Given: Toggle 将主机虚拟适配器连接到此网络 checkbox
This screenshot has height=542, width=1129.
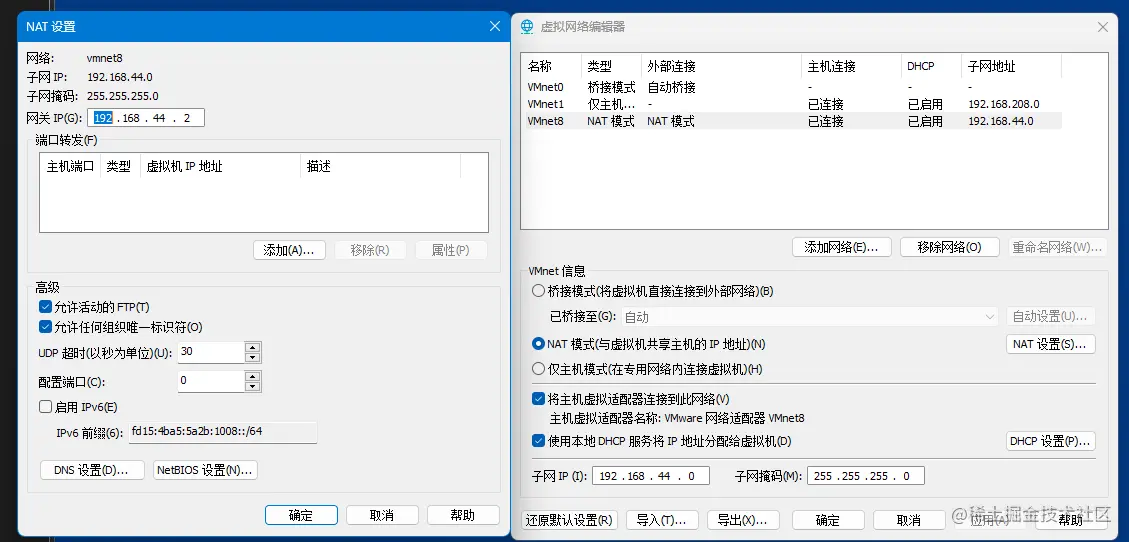Looking at the screenshot, I should [538, 398].
